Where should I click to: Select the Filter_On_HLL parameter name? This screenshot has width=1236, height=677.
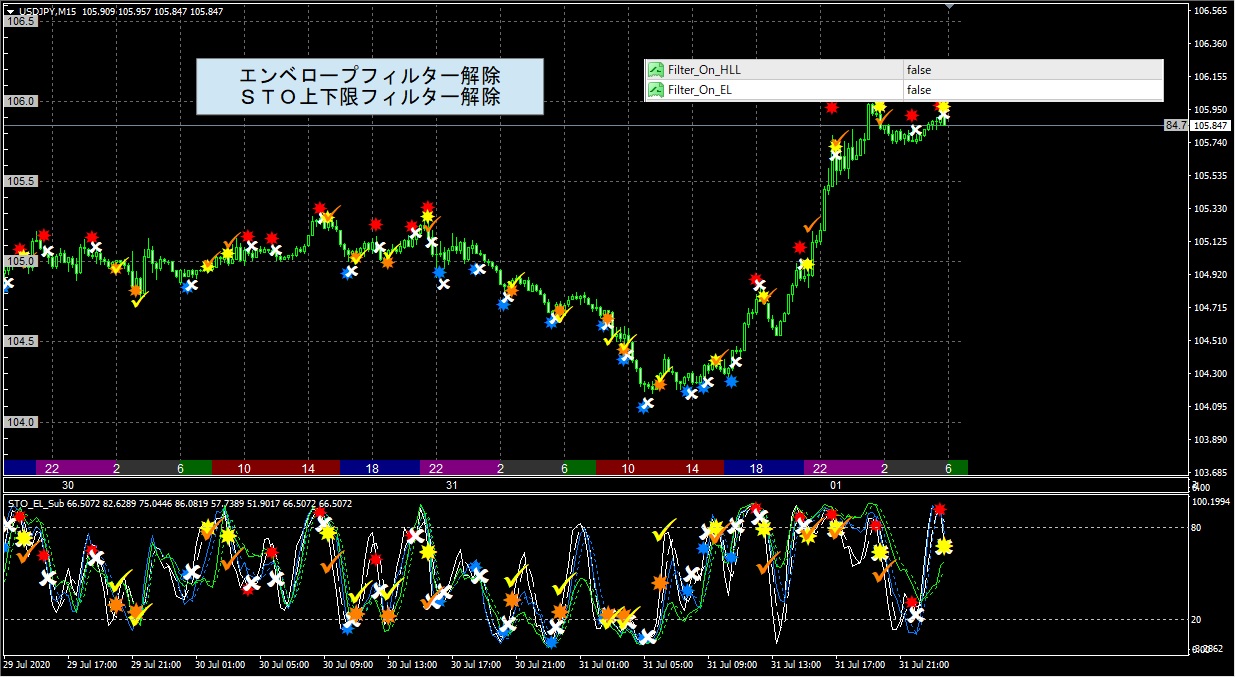(x=705, y=70)
